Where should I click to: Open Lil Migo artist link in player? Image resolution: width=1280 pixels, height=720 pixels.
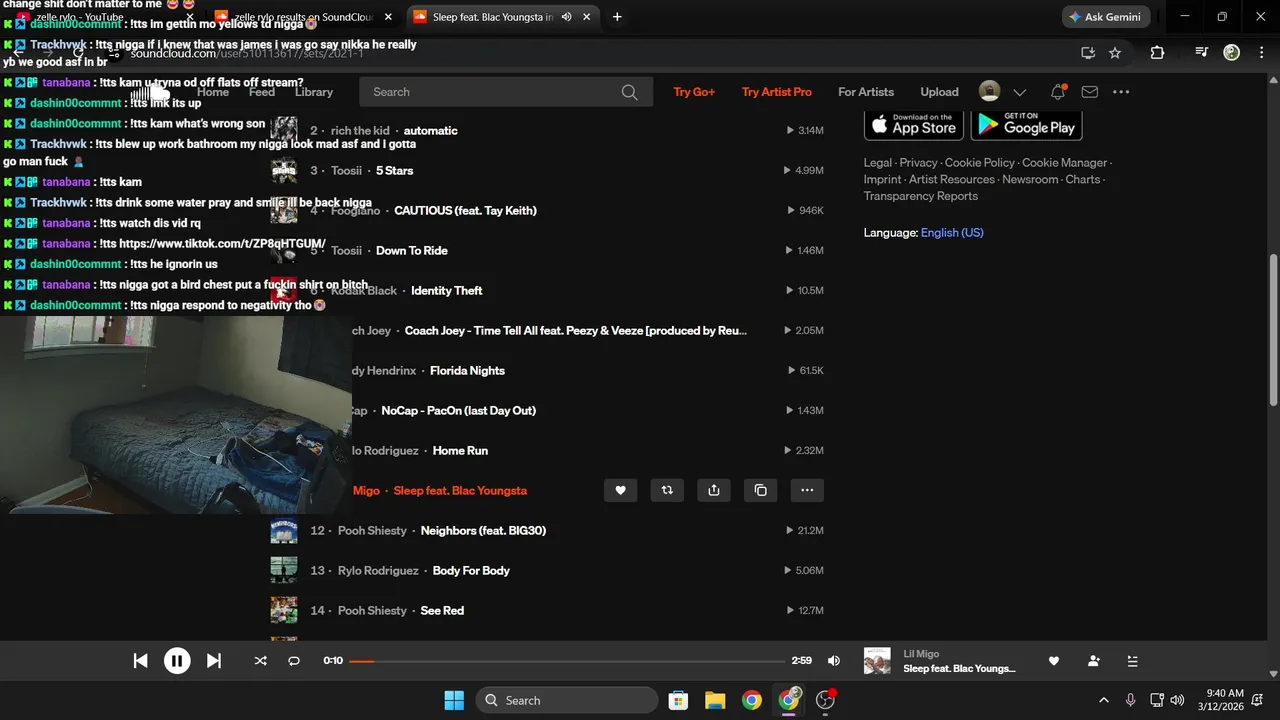(x=921, y=654)
